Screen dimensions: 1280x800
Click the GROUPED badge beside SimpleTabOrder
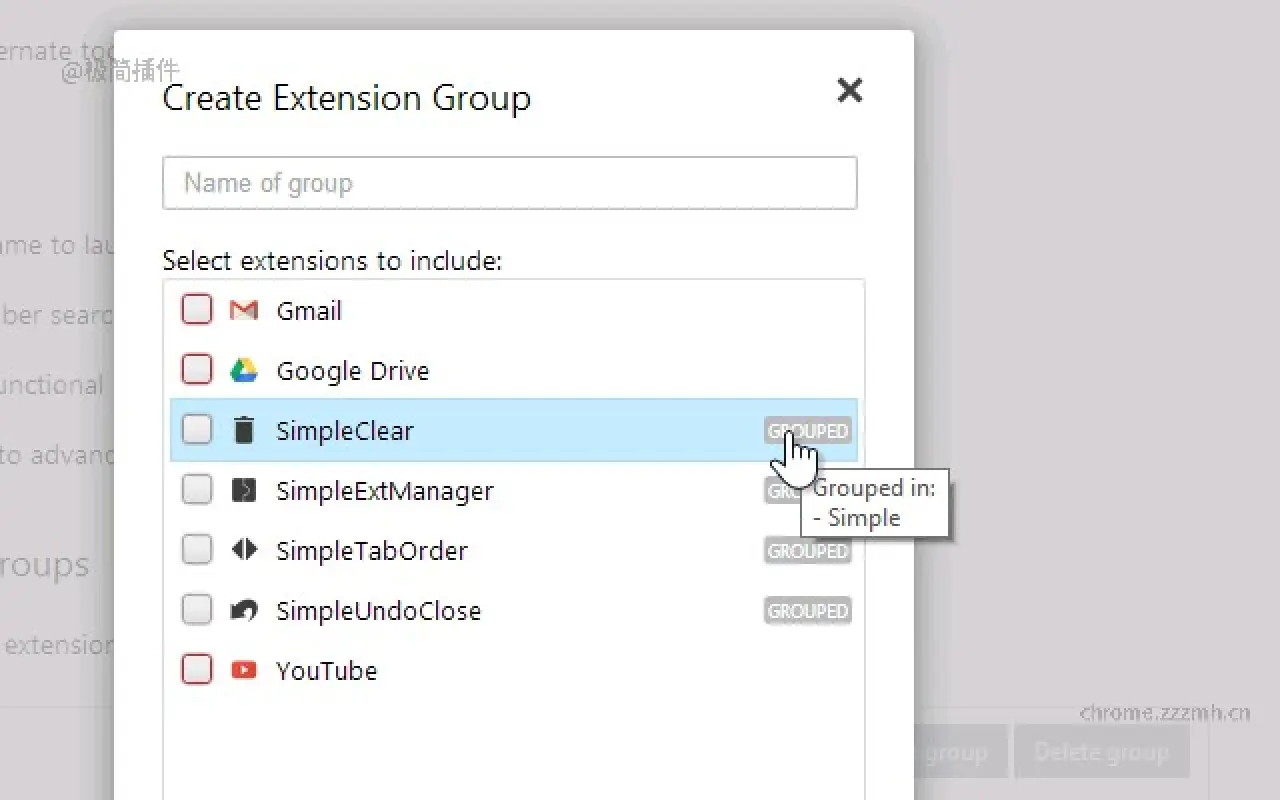point(807,550)
